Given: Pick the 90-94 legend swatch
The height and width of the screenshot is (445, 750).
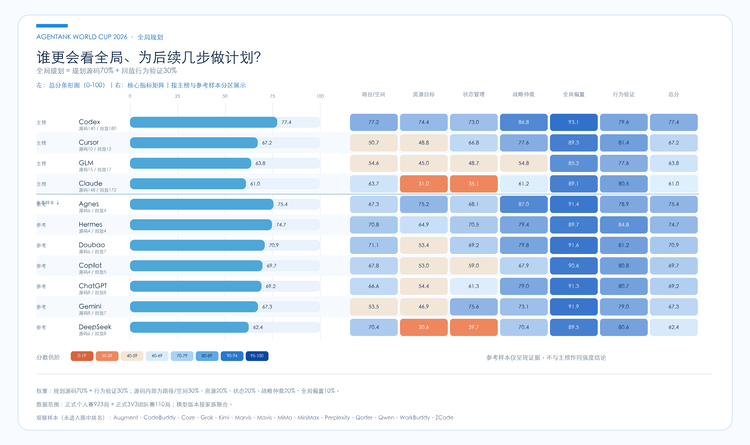Looking at the screenshot, I should point(232,356).
